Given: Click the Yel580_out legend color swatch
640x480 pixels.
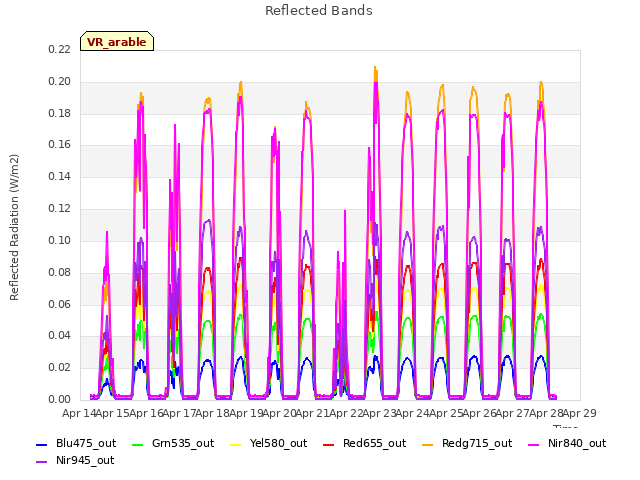Looking at the screenshot, I should (x=236, y=444).
